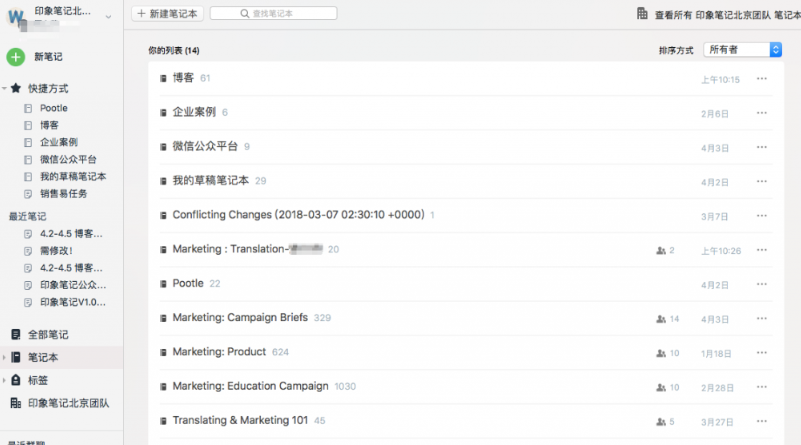The width and height of the screenshot is (801, 445).
Task: Open more options for 企业案例 notebook
Action: click(762, 113)
